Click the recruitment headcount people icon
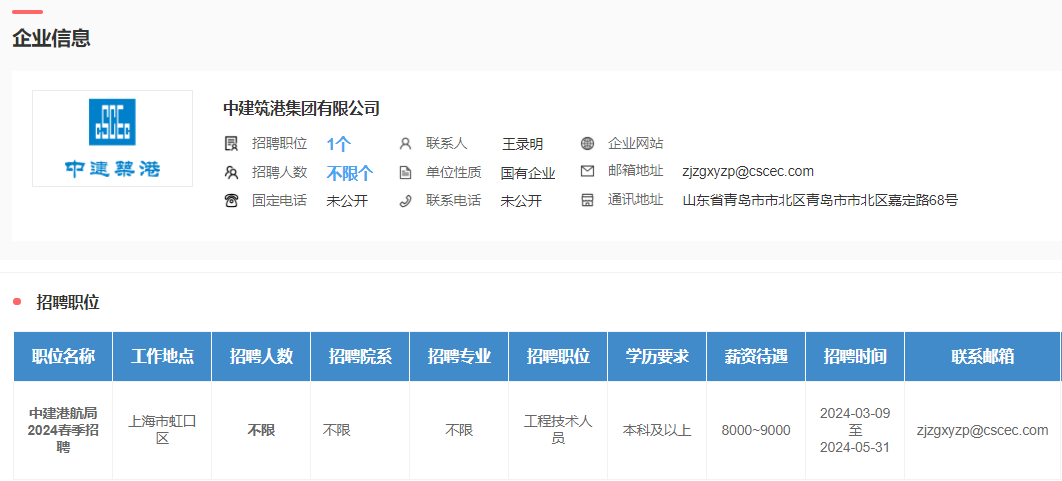Image resolution: width=1062 pixels, height=481 pixels. (x=232, y=172)
